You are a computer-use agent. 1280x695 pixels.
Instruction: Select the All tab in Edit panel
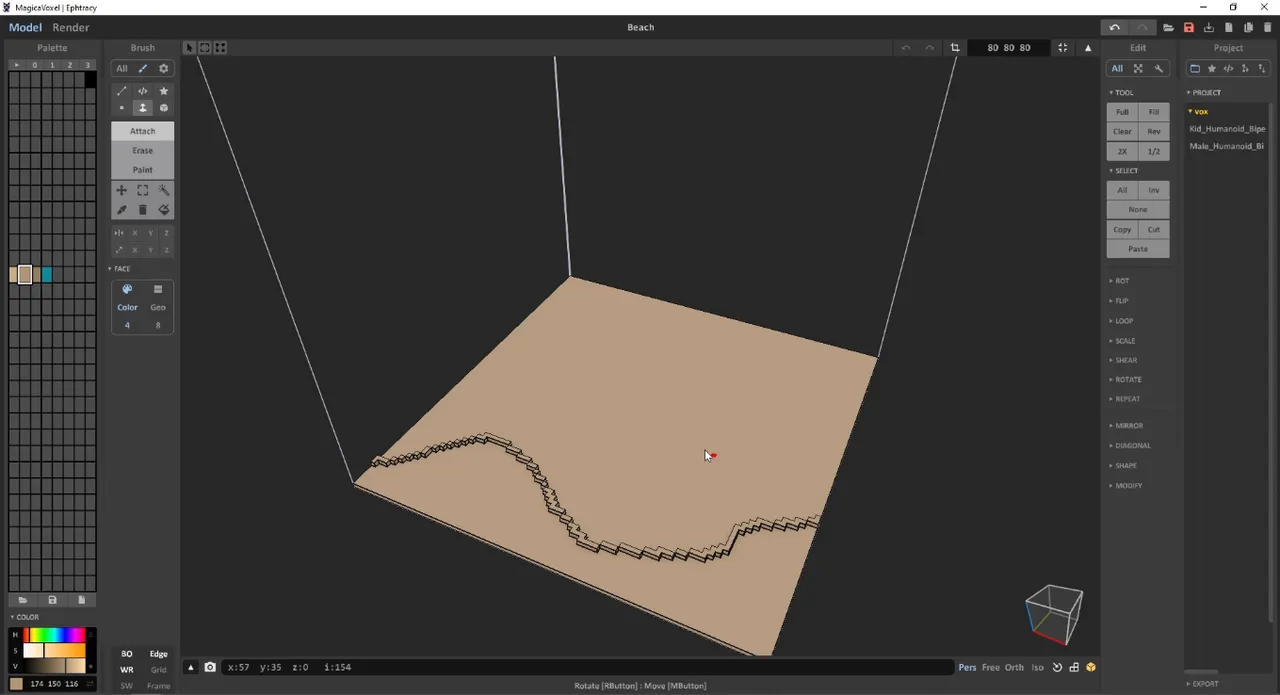(x=1117, y=68)
